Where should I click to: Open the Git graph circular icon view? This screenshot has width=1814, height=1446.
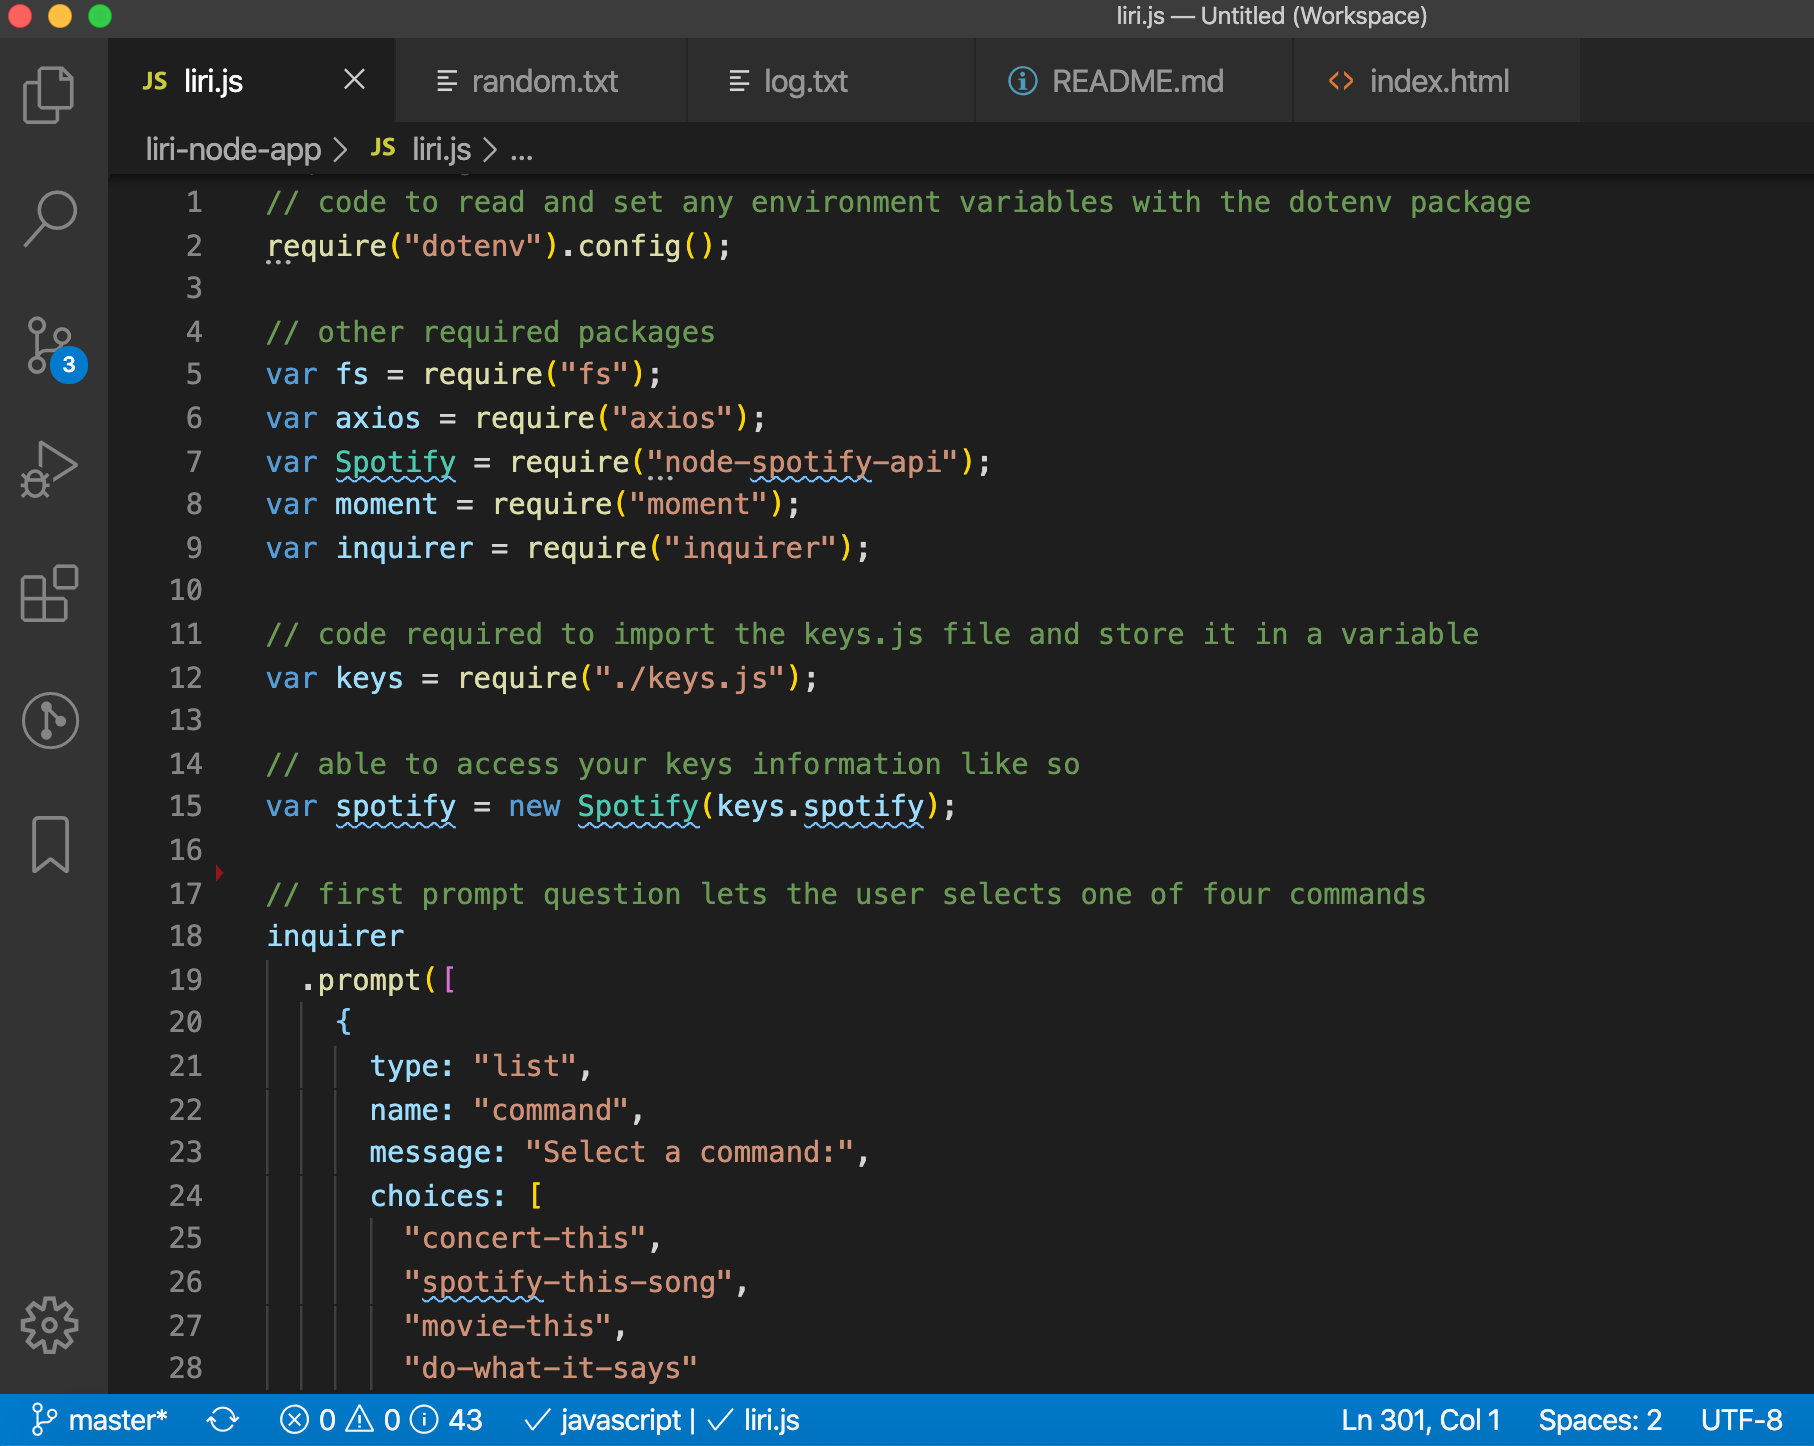coord(50,720)
